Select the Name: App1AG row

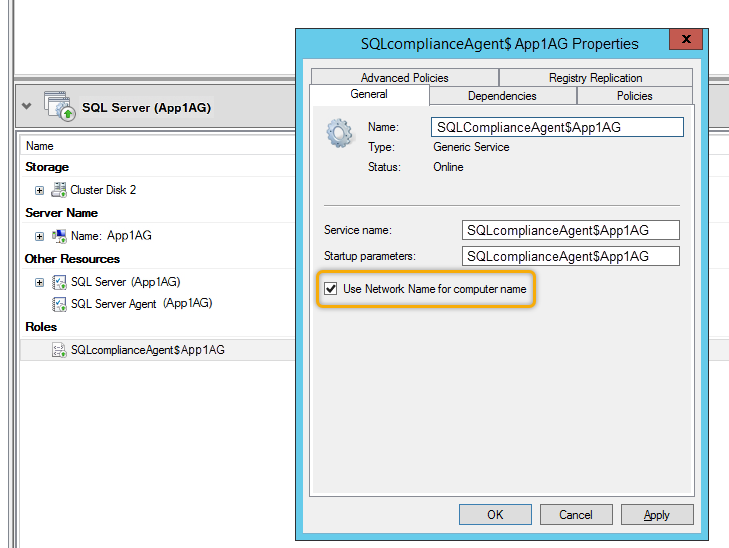158,236
